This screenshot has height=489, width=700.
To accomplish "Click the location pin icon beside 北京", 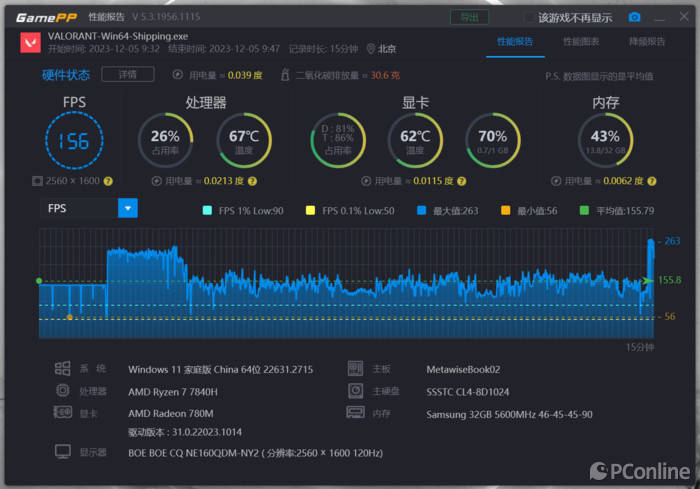I will [371, 49].
